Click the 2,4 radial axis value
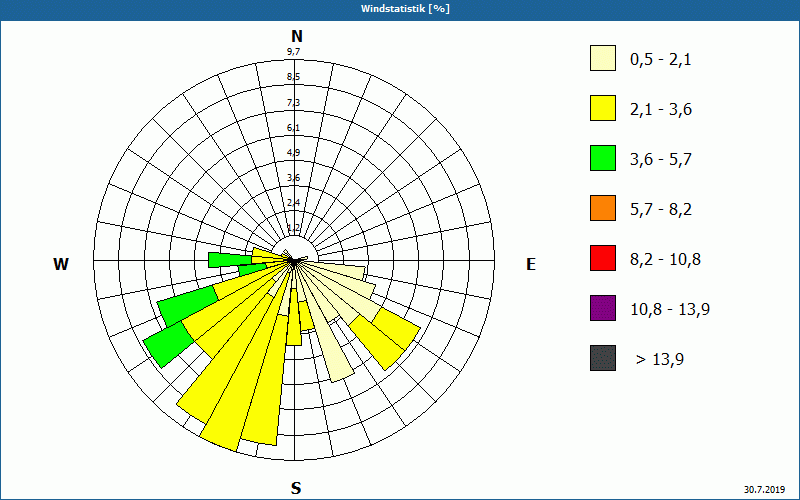Image resolution: width=800 pixels, height=500 pixels. pyautogui.click(x=293, y=203)
